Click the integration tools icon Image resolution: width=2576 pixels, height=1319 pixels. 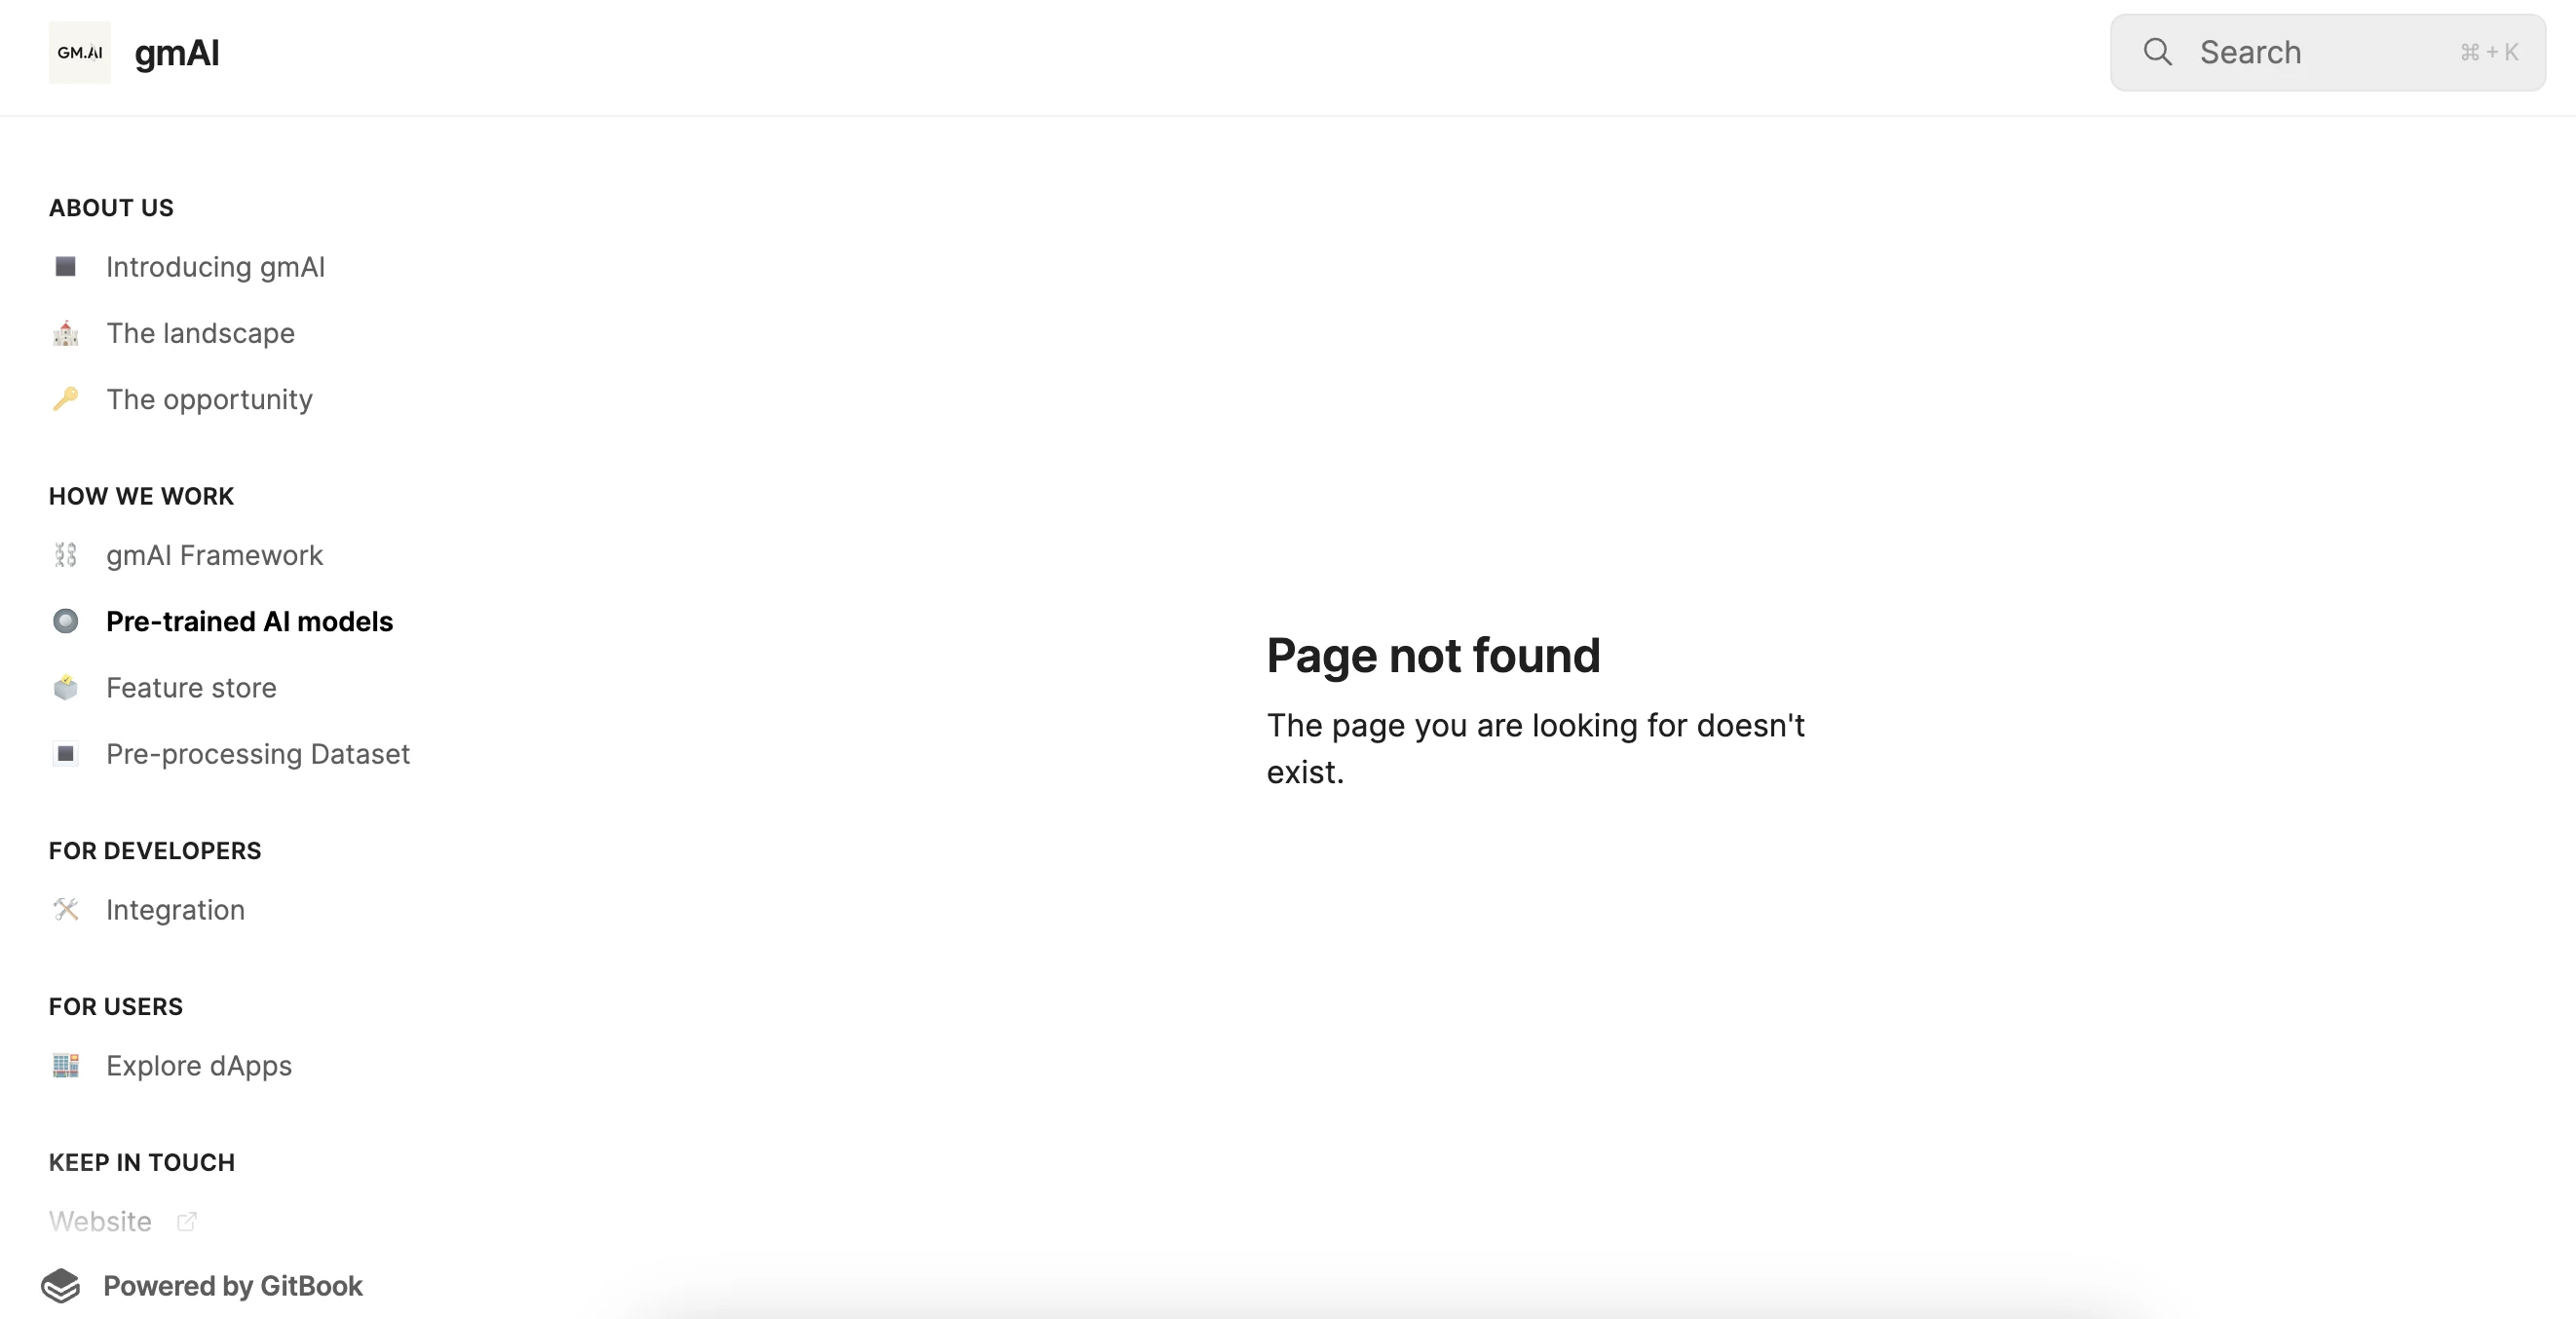pyautogui.click(x=67, y=909)
